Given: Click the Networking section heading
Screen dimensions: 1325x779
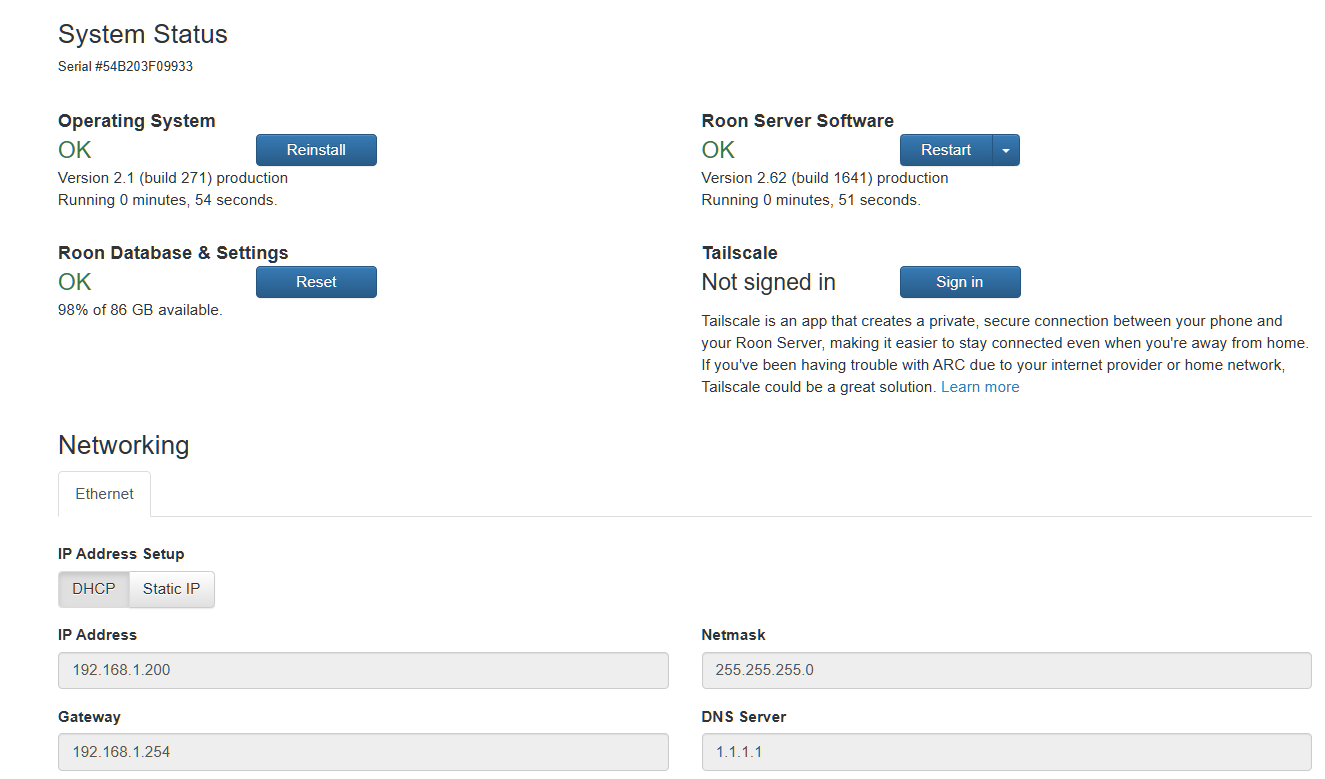Looking at the screenshot, I should (x=124, y=445).
